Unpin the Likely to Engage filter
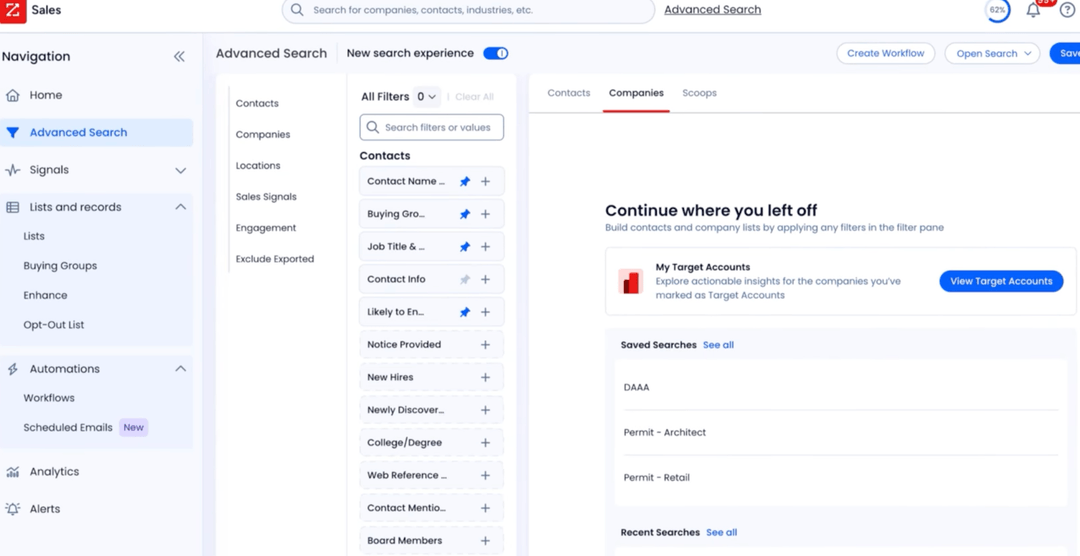Screen dimensions: 1080x556 465,312
